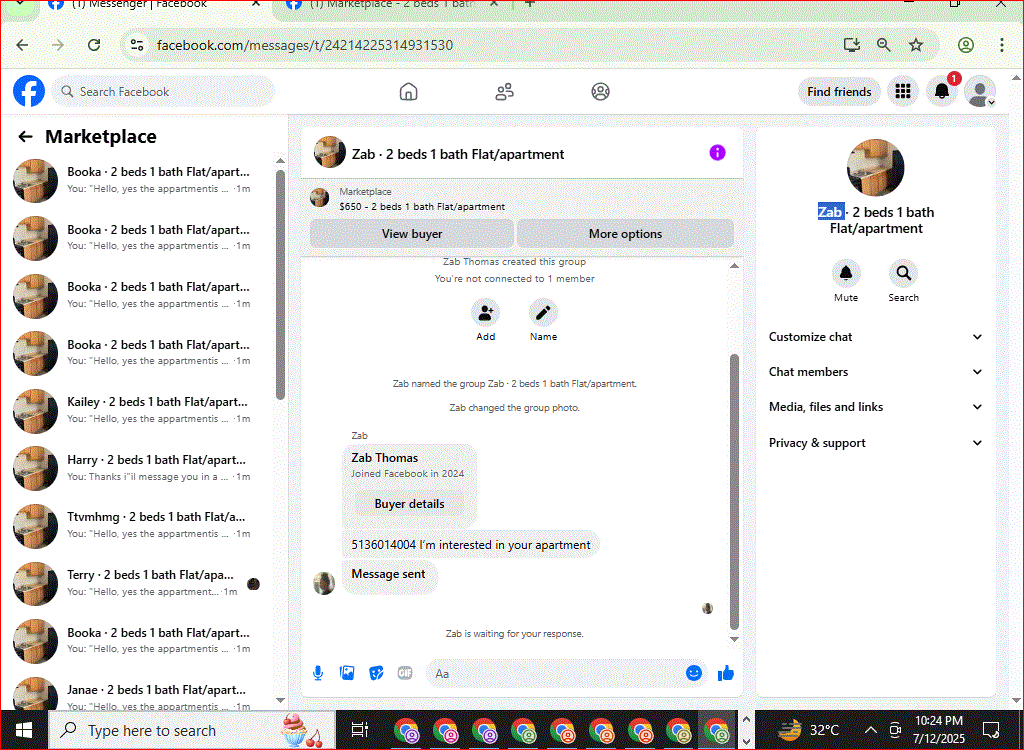Open Windows Task View
Screen dimensions: 1024x750
(360, 730)
